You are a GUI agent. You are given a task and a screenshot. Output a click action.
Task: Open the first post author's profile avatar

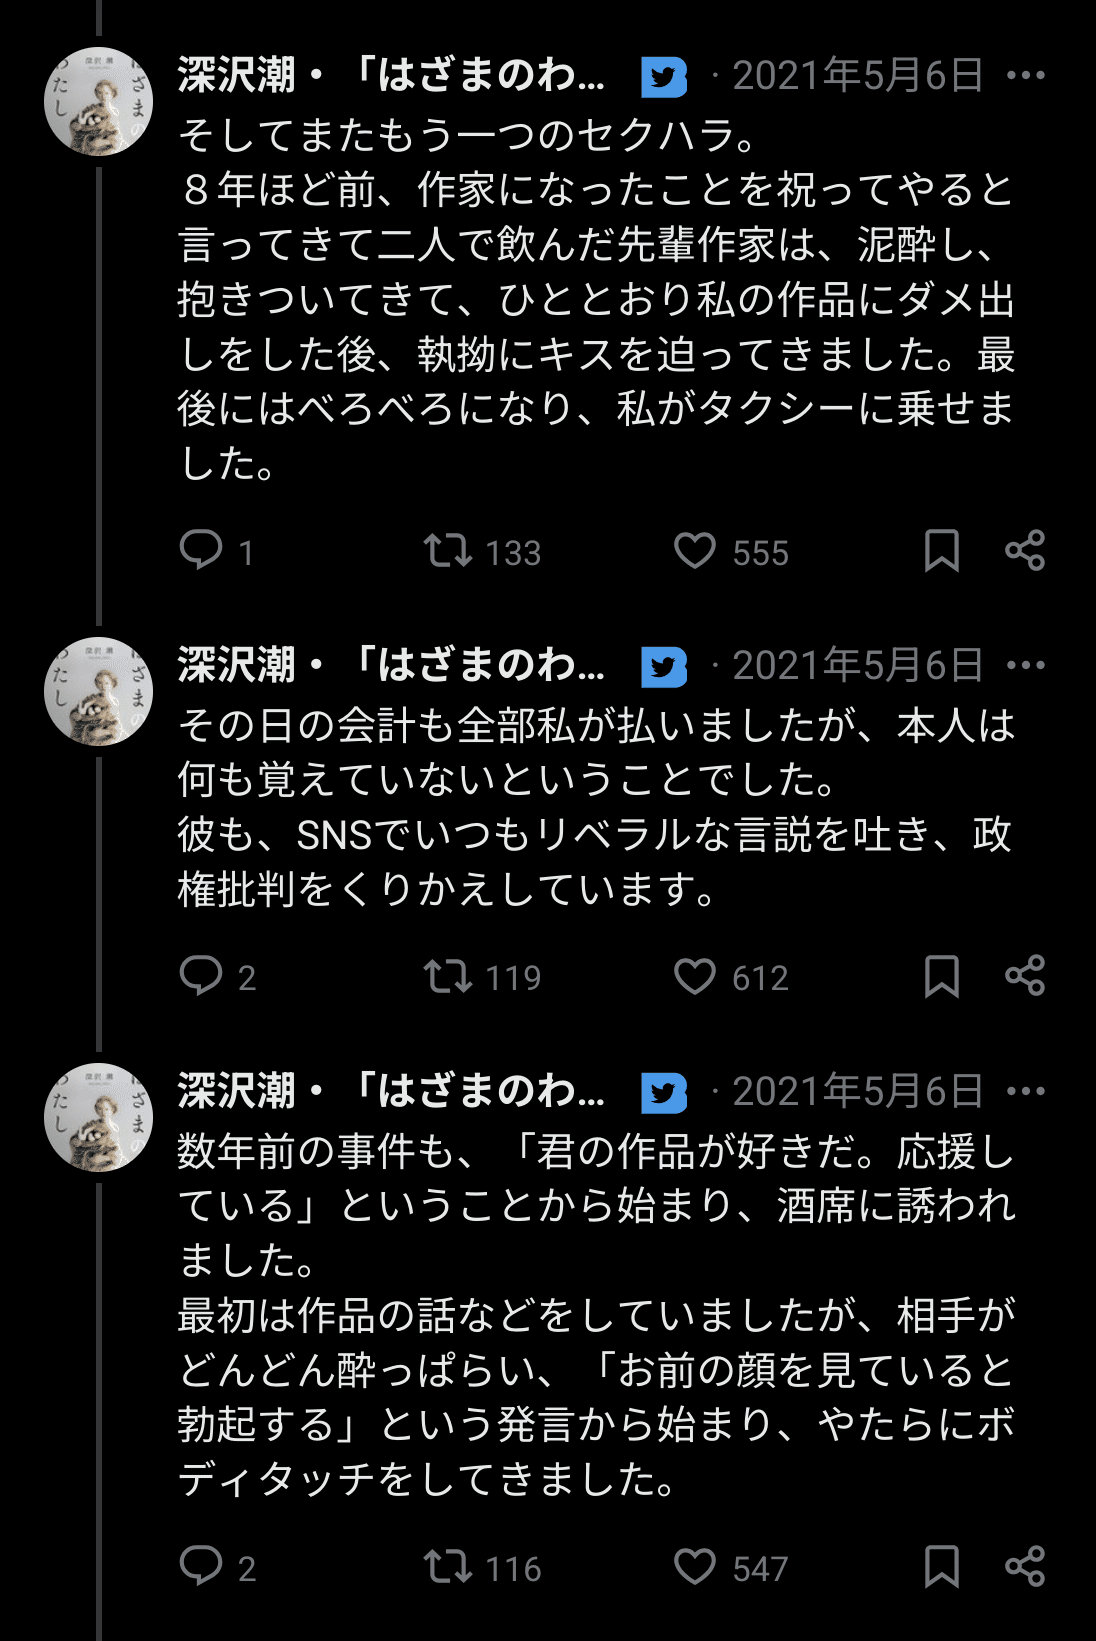coord(98,101)
